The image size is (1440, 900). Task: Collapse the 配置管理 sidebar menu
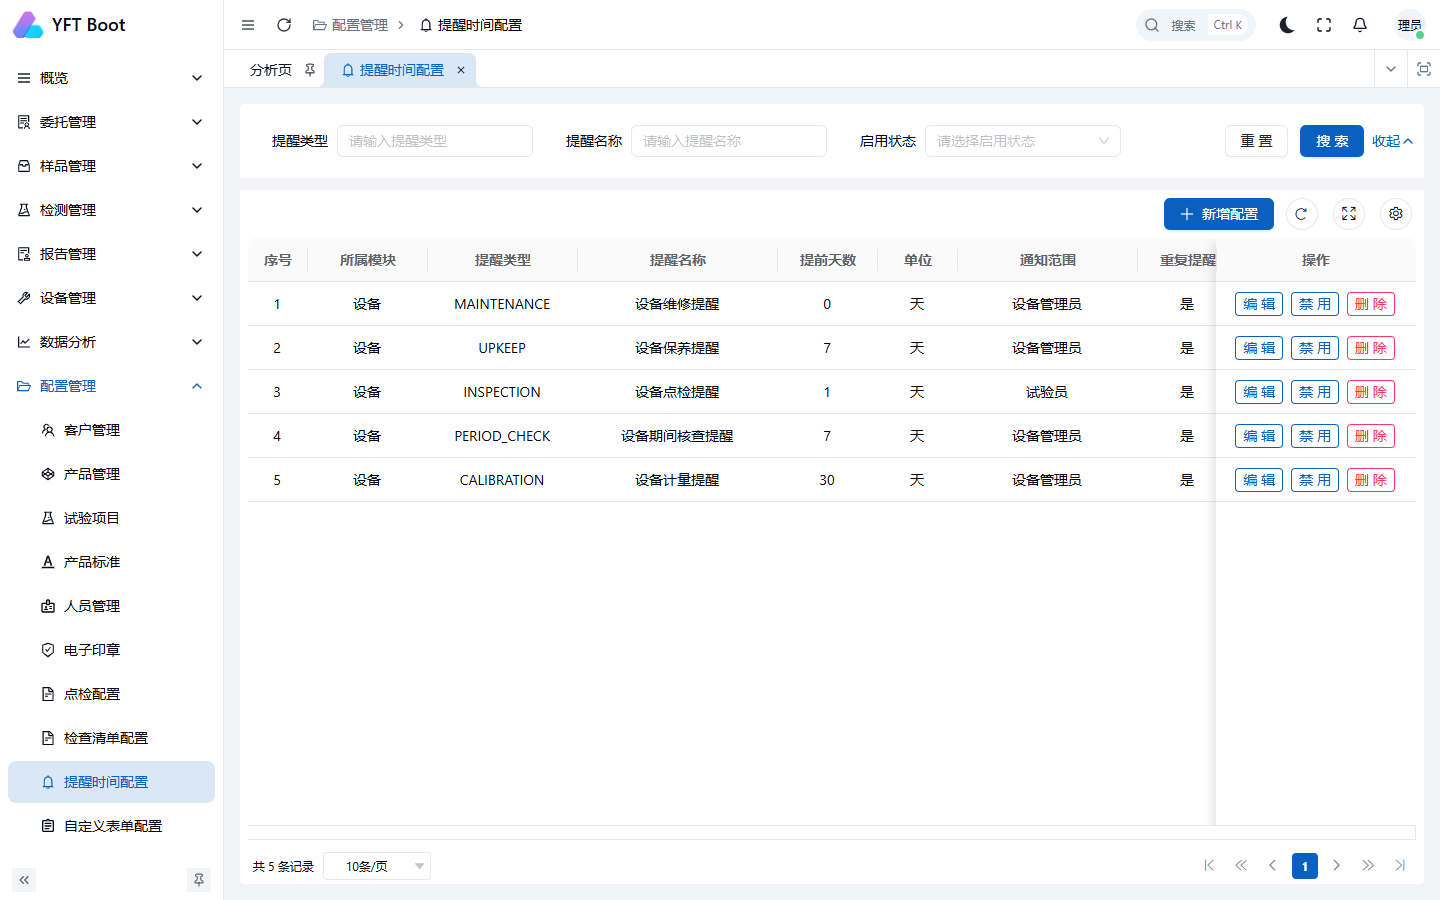(111, 386)
